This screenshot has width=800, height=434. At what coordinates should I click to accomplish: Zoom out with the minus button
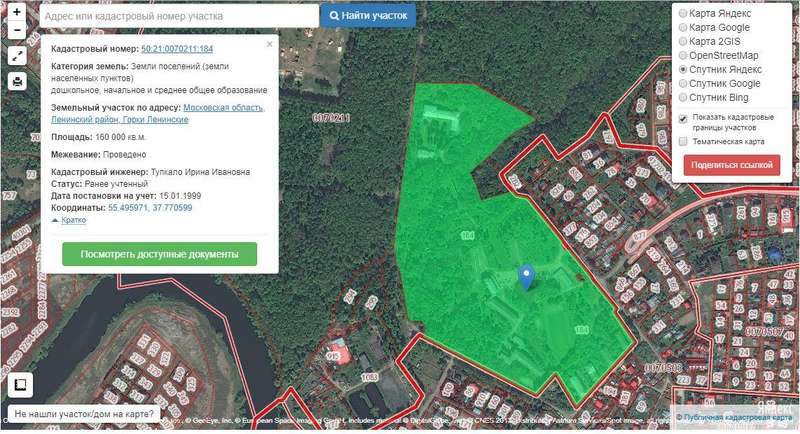coord(17,30)
